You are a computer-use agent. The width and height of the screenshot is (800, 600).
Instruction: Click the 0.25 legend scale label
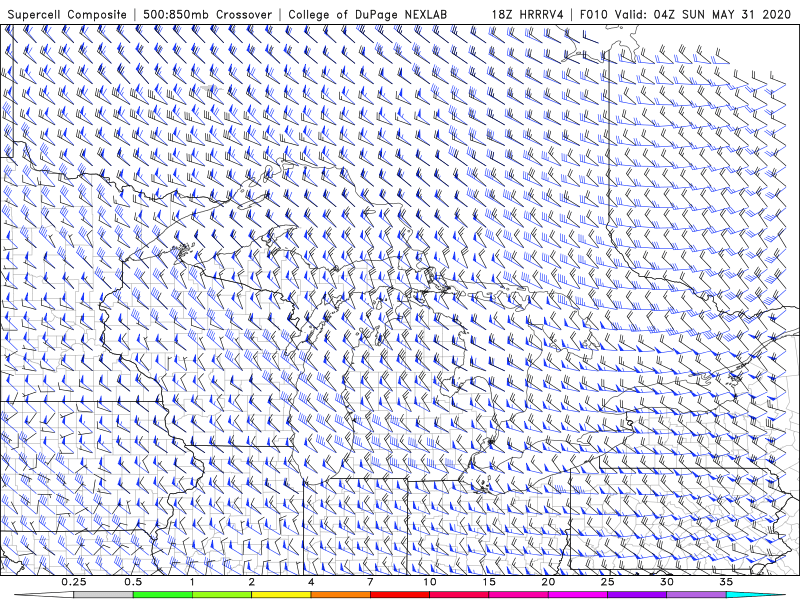coord(74,582)
